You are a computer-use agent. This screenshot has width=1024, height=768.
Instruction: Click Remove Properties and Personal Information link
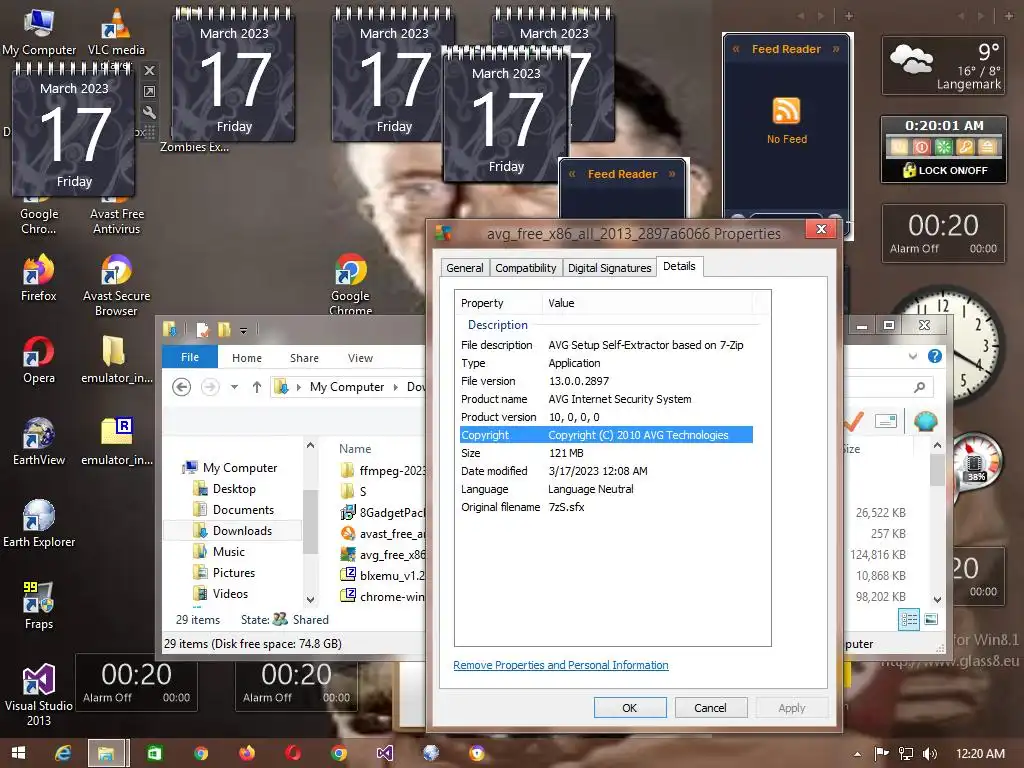561,665
